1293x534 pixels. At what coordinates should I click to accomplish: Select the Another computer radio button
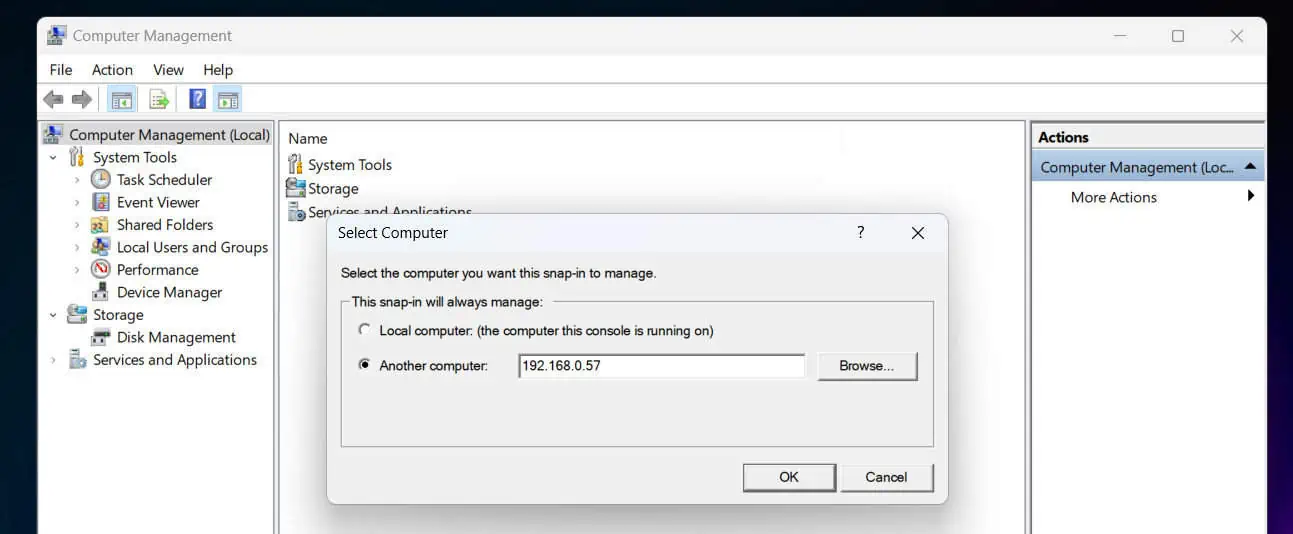click(364, 365)
